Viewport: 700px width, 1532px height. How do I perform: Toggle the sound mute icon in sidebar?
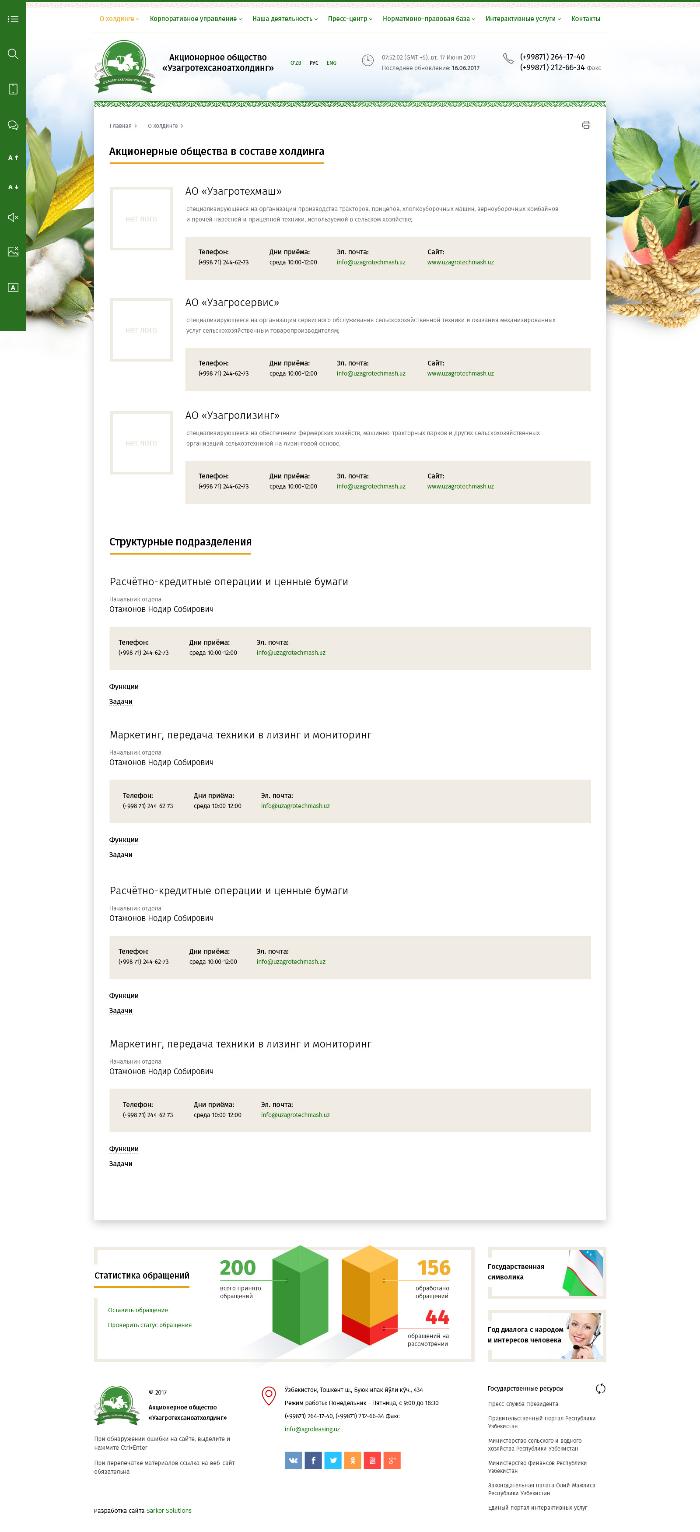click(x=13, y=217)
